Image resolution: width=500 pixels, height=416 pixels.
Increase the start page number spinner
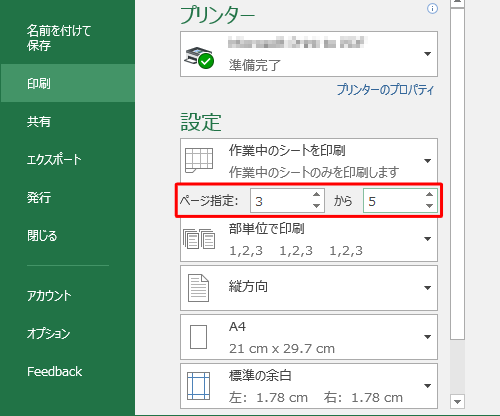(317, 195)
